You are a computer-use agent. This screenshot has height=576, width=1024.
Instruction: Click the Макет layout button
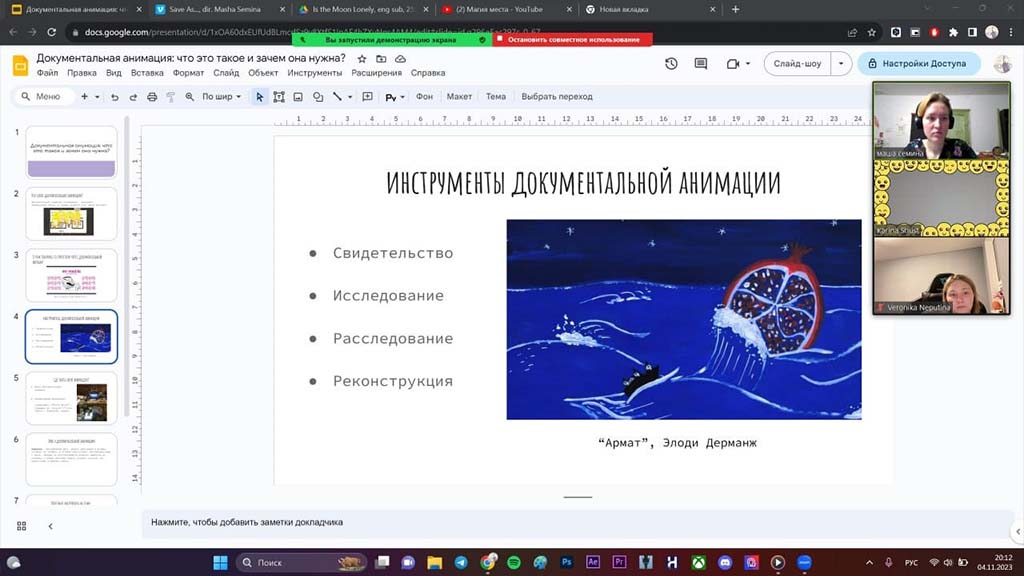pyautogui.click(x=459, y=97)
